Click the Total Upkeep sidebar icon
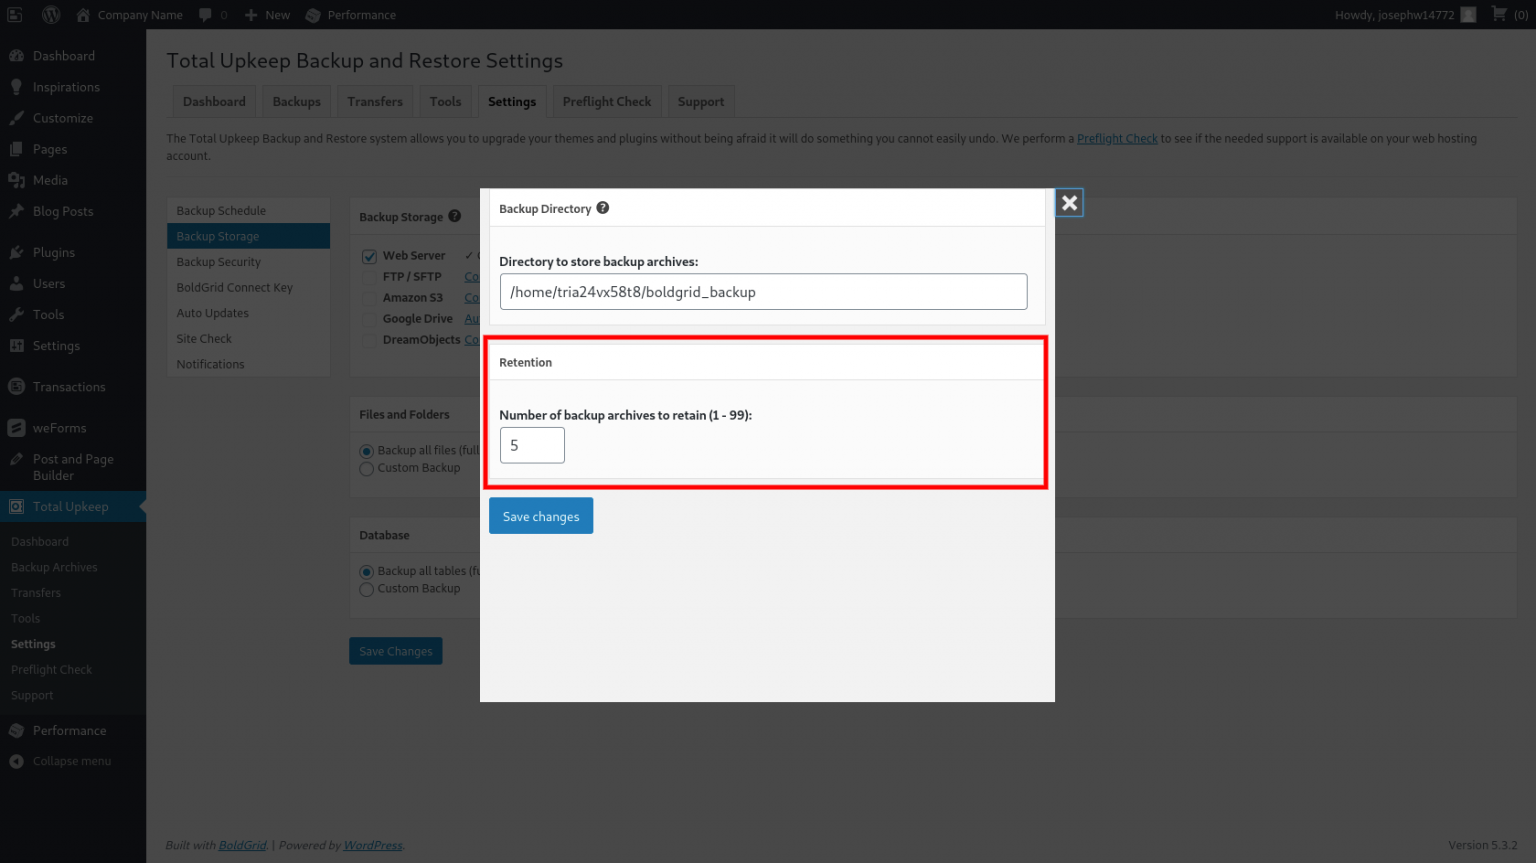The width and height of the screenshot is (1536, 863). click(17, 506)
